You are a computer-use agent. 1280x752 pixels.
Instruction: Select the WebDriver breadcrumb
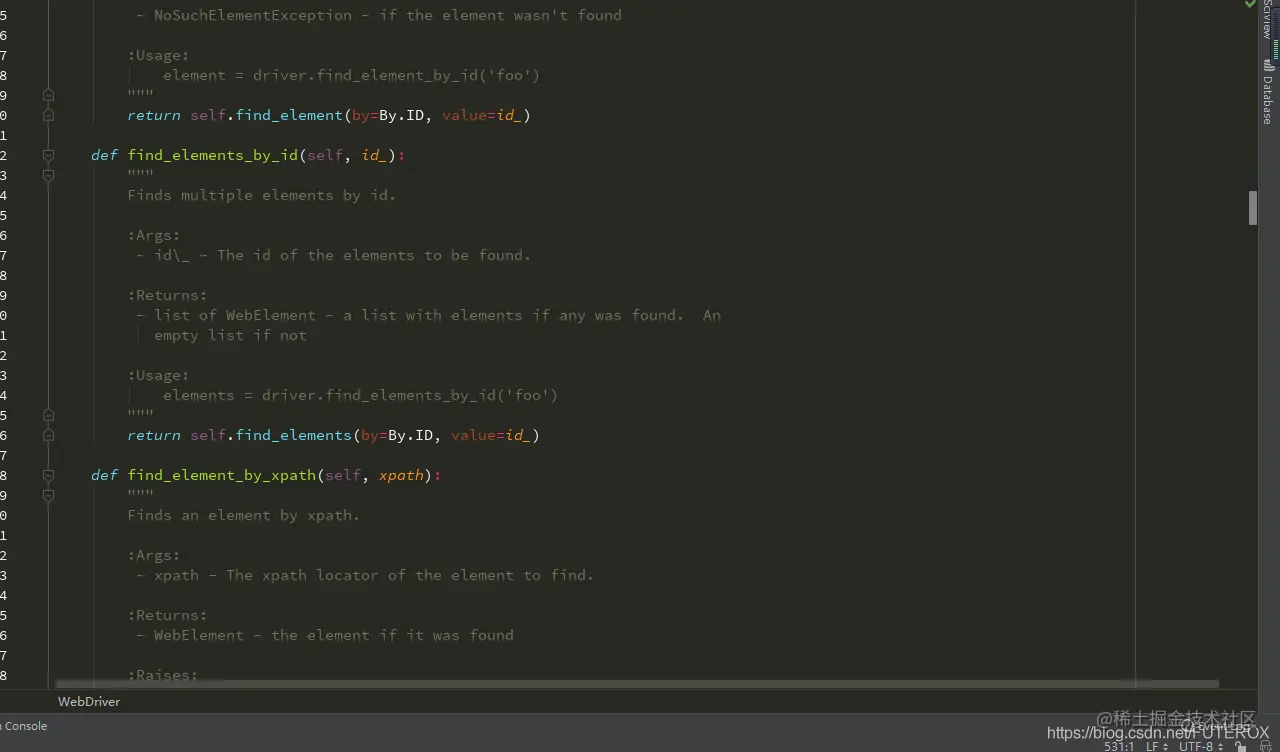click(x=89, y=702)
